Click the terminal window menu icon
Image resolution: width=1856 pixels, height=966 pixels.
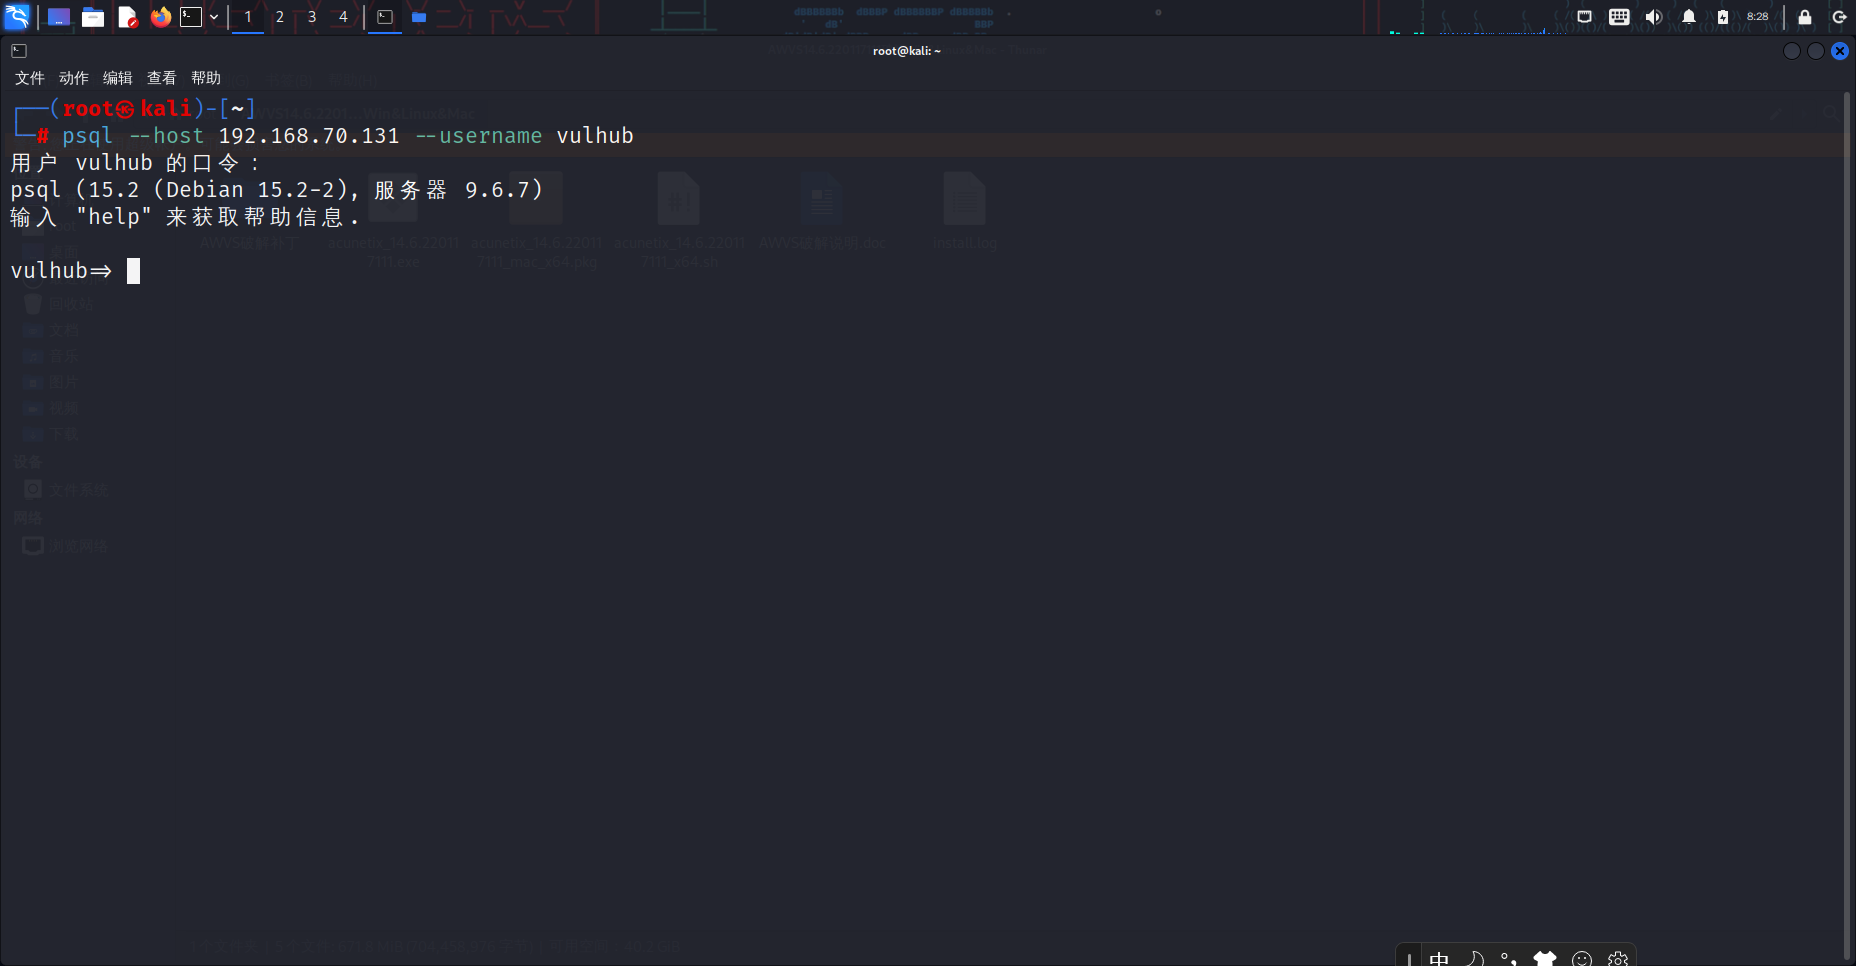[19, 51]
